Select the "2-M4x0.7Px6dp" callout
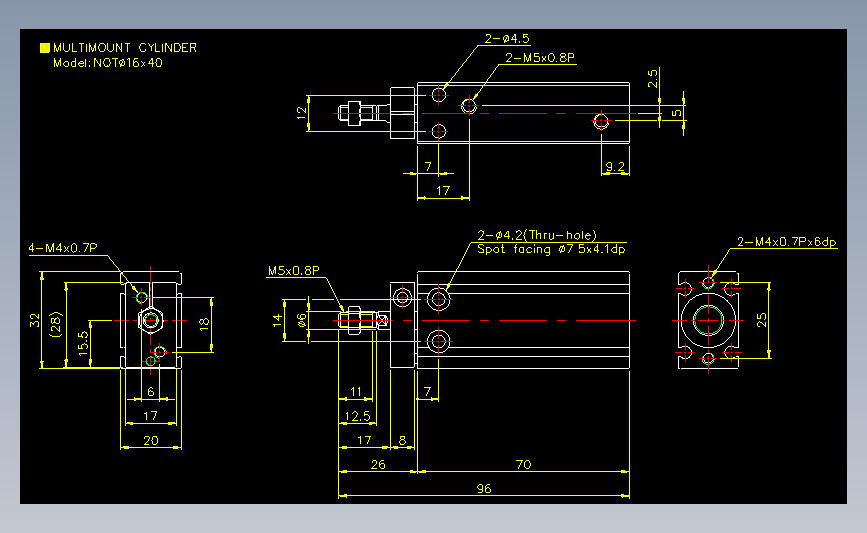 [x=787, y=242]
